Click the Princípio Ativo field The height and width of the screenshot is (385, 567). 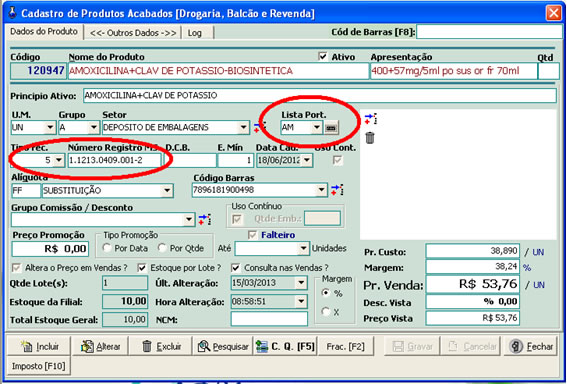pyautogui.click(x=320, y=95)
